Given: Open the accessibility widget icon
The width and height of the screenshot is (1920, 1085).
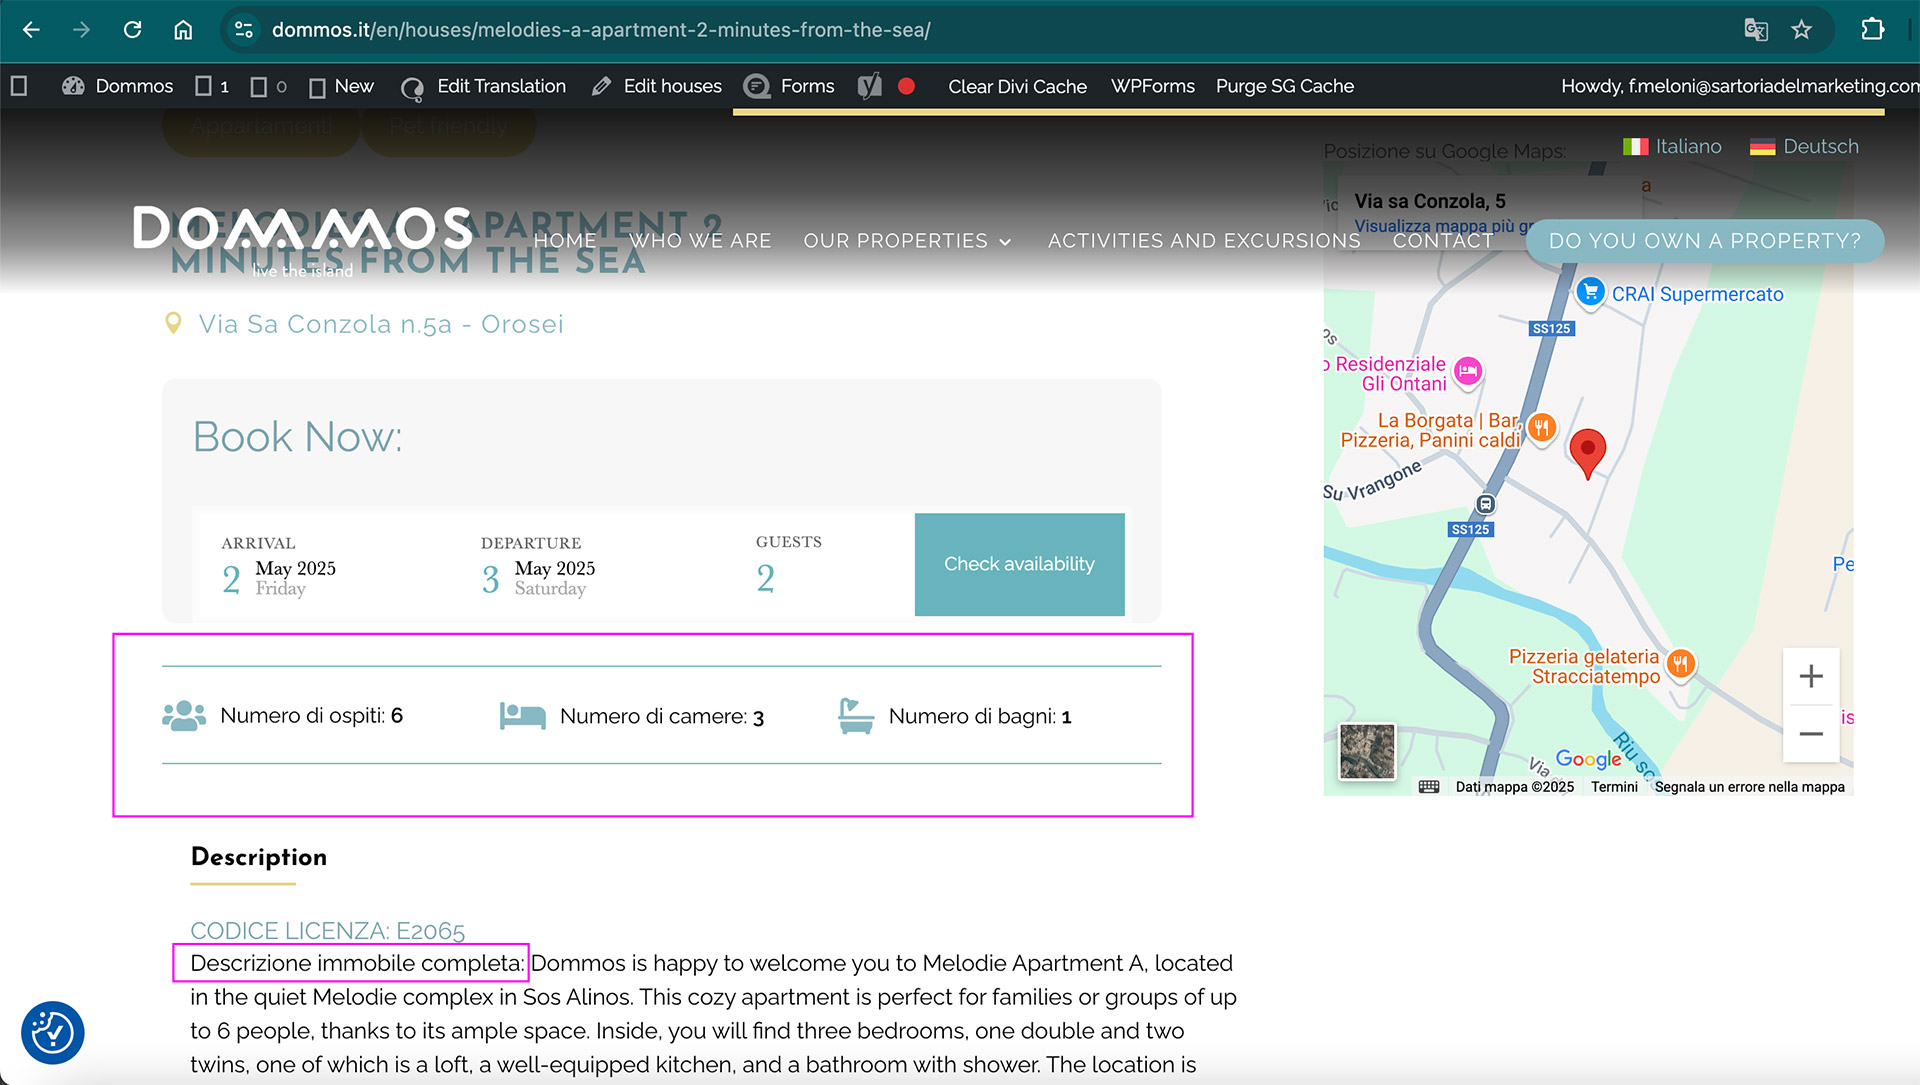Looking at the screenshot, I should pyautogui.click(x=52, y=1032).
